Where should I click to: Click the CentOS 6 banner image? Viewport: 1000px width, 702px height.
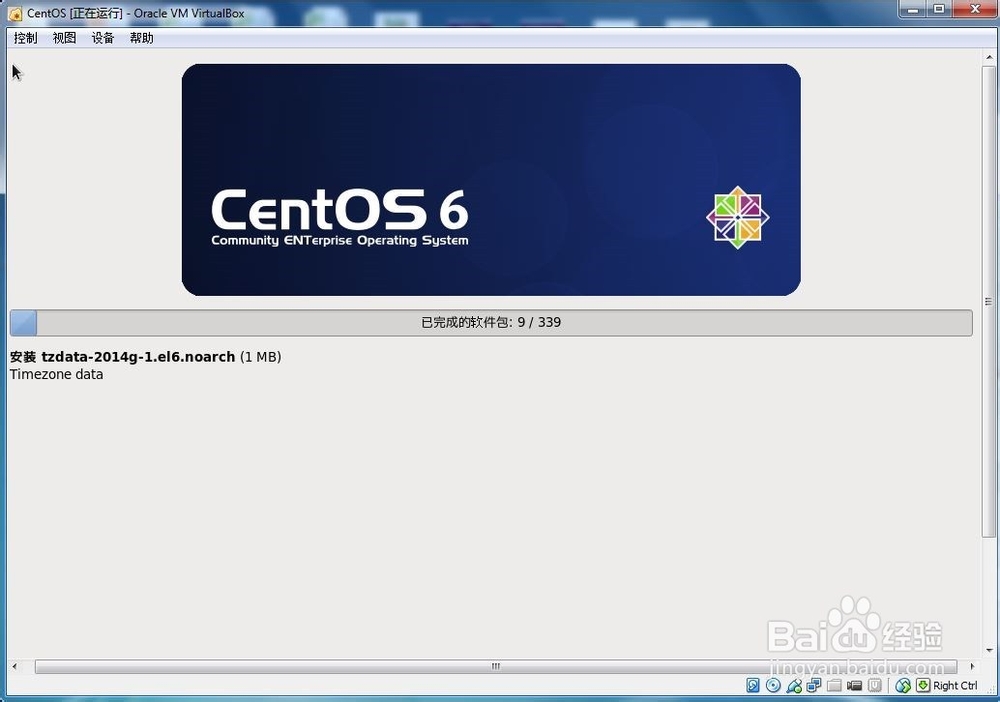tap(491, 180)
